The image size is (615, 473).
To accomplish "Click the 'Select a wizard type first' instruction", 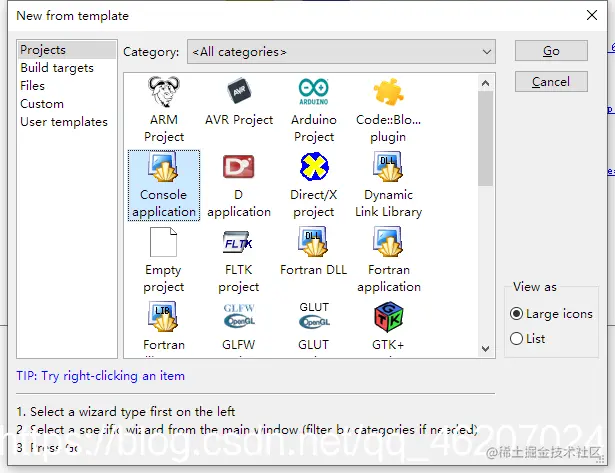I will (126, 411).
